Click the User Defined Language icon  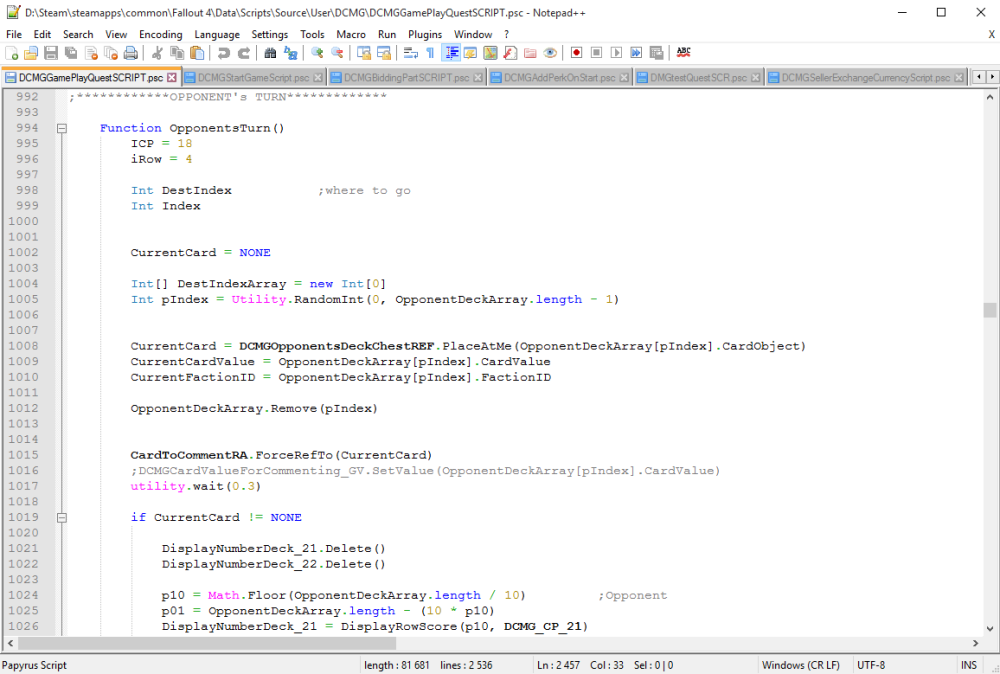click(470, 53)
